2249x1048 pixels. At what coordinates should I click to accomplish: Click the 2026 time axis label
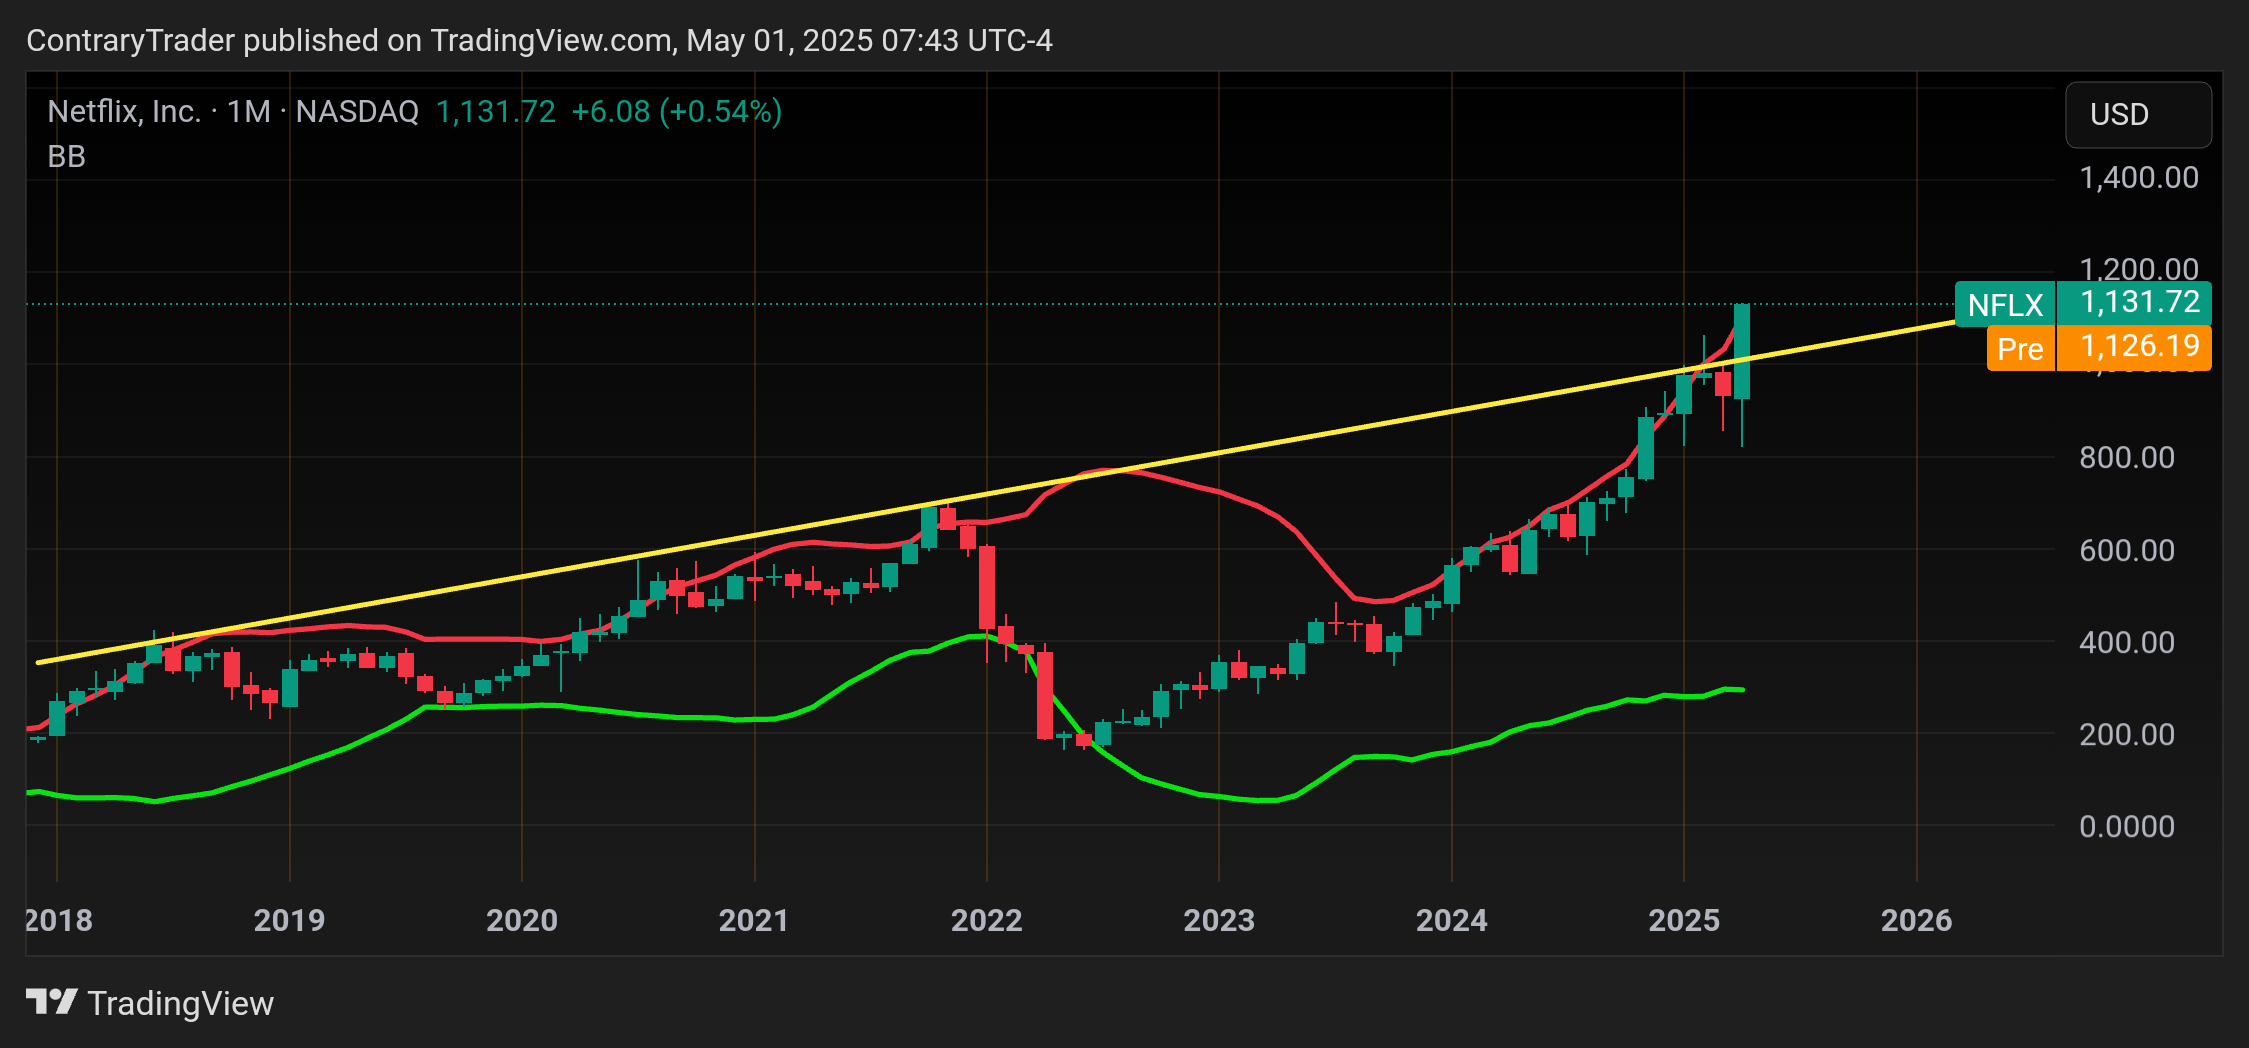coord(1916,920)
